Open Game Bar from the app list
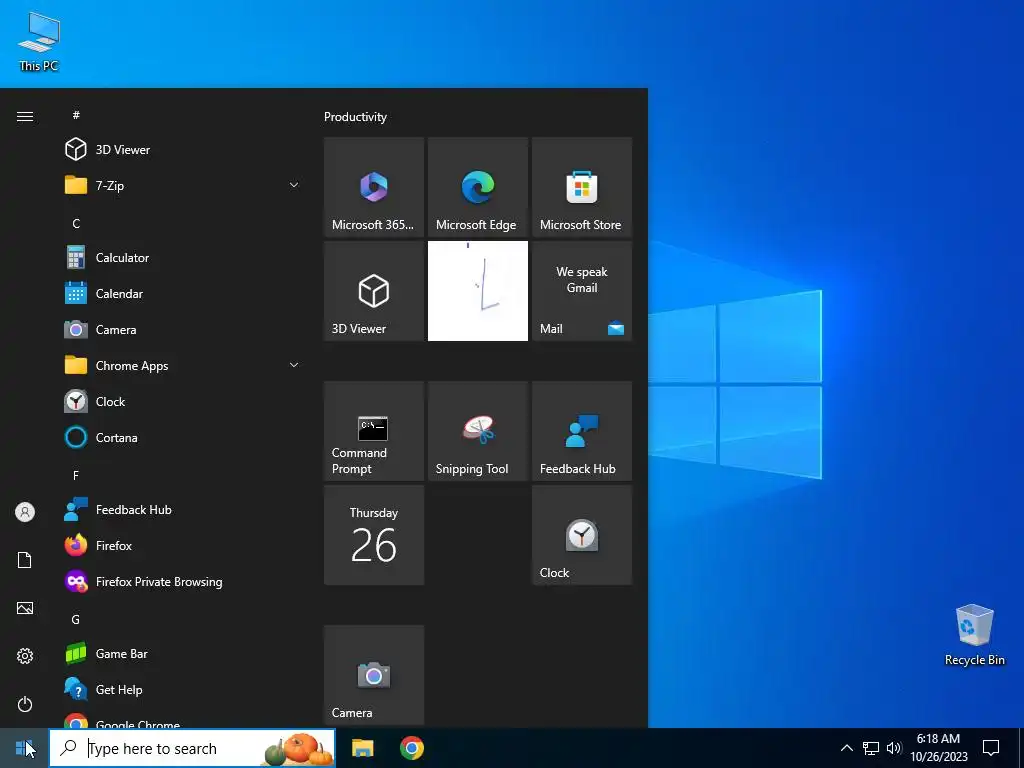 pyautogui.click(x=183, y=654)
